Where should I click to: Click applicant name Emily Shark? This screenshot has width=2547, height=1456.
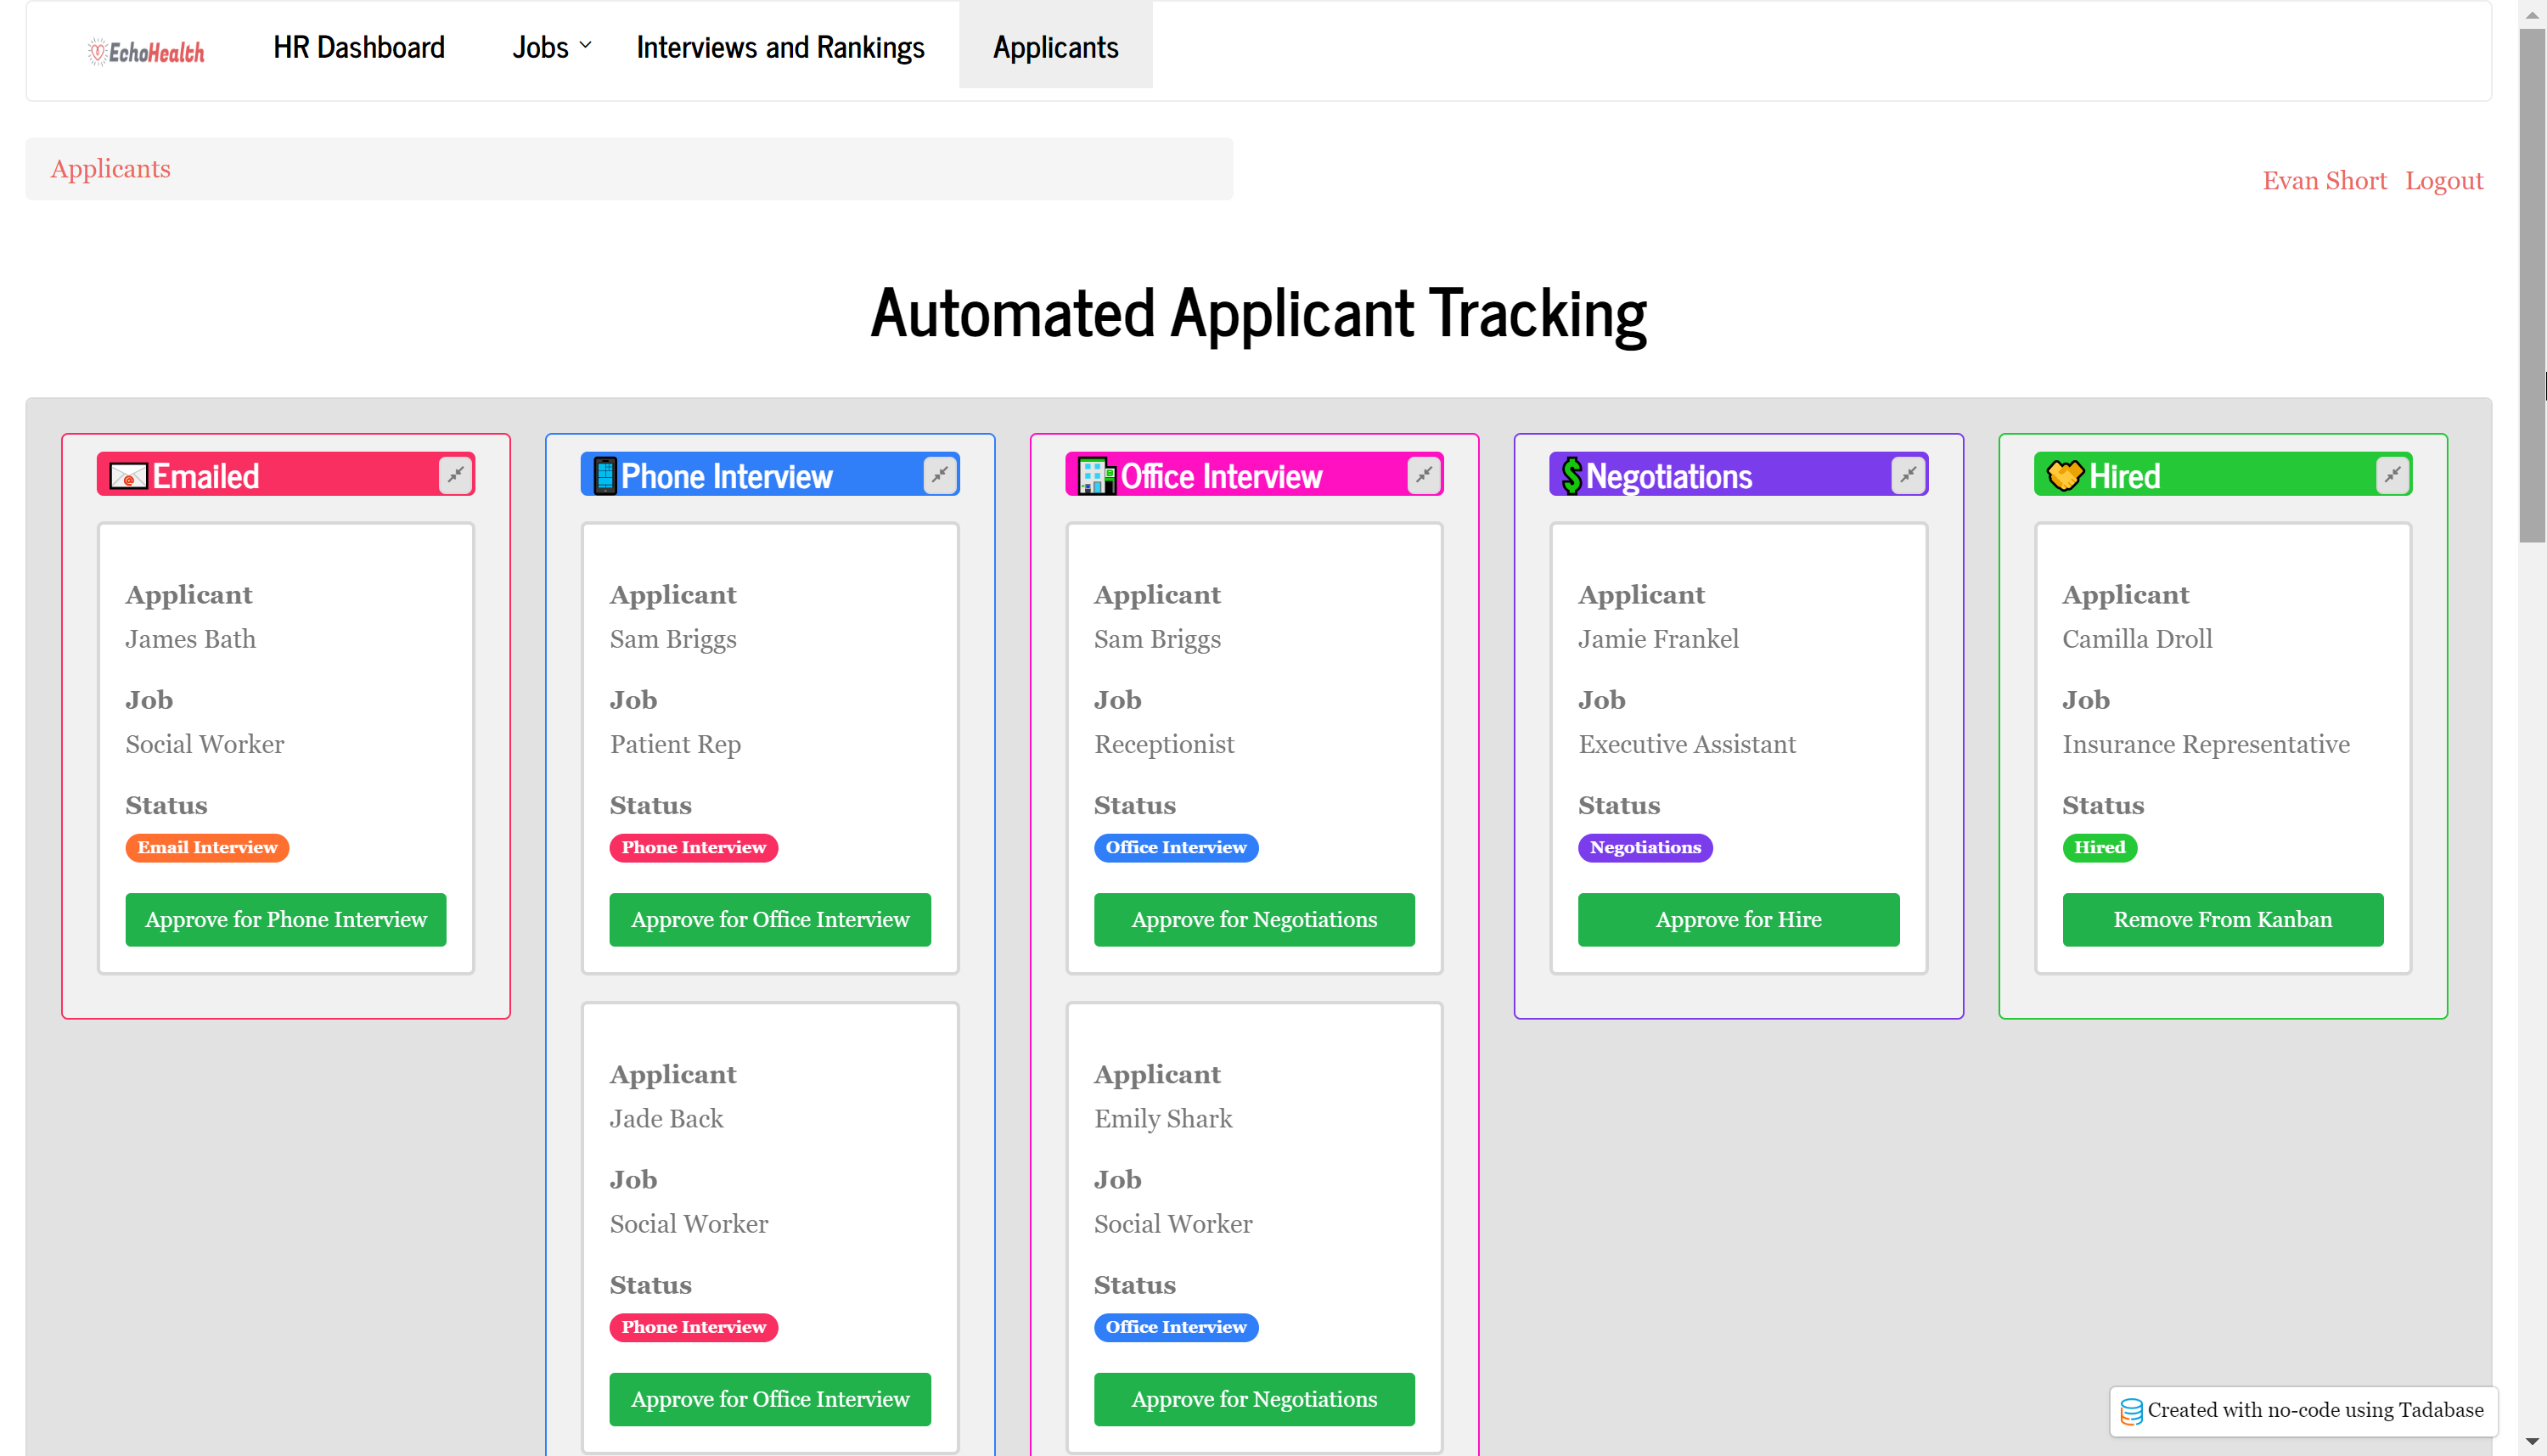pyautogui.click(x=1163, y=1119)
